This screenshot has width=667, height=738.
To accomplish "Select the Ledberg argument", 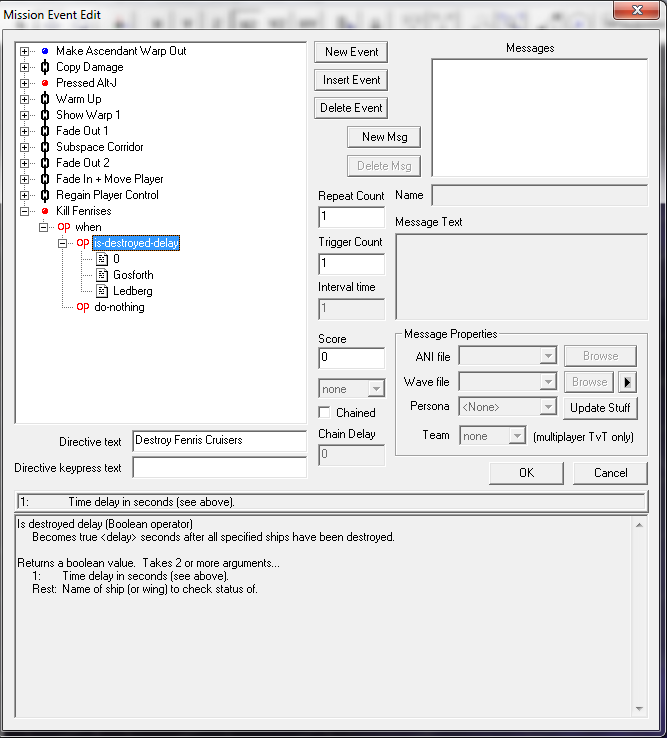I will point(133,291).
